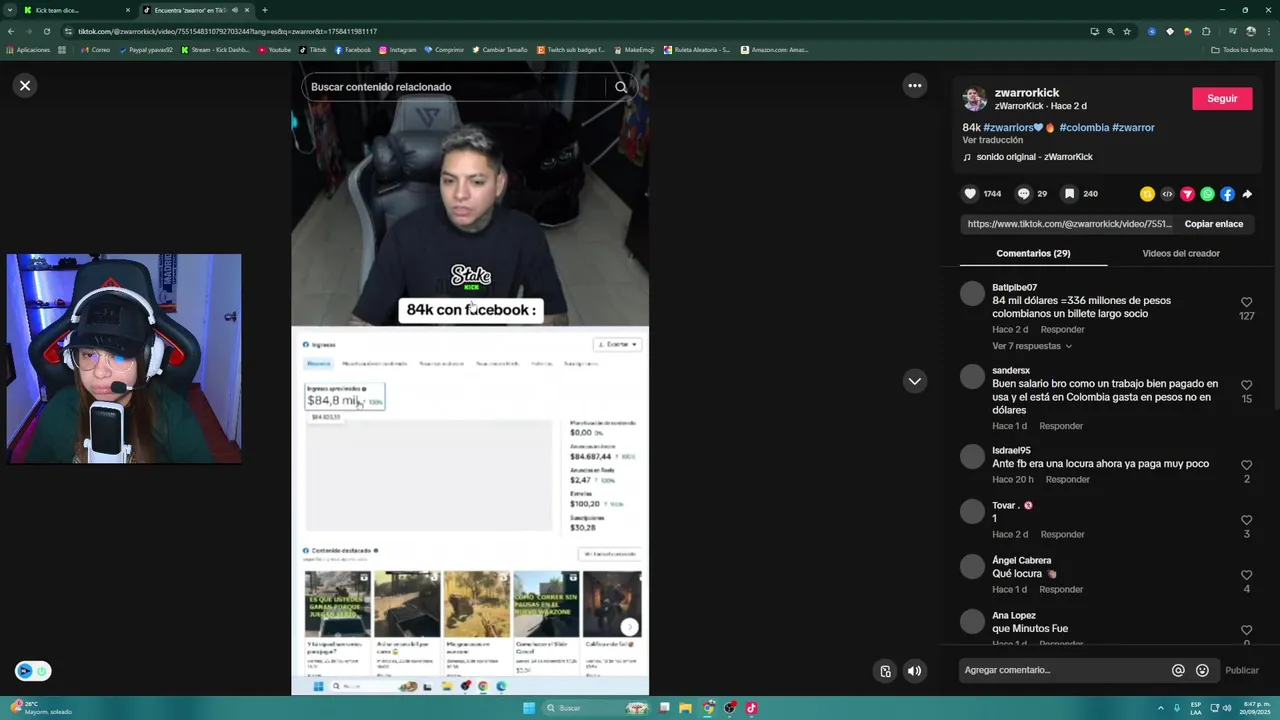1280x720 pixels.
Task: Click the embed code icon
Action: click(x=1167, y=194)
